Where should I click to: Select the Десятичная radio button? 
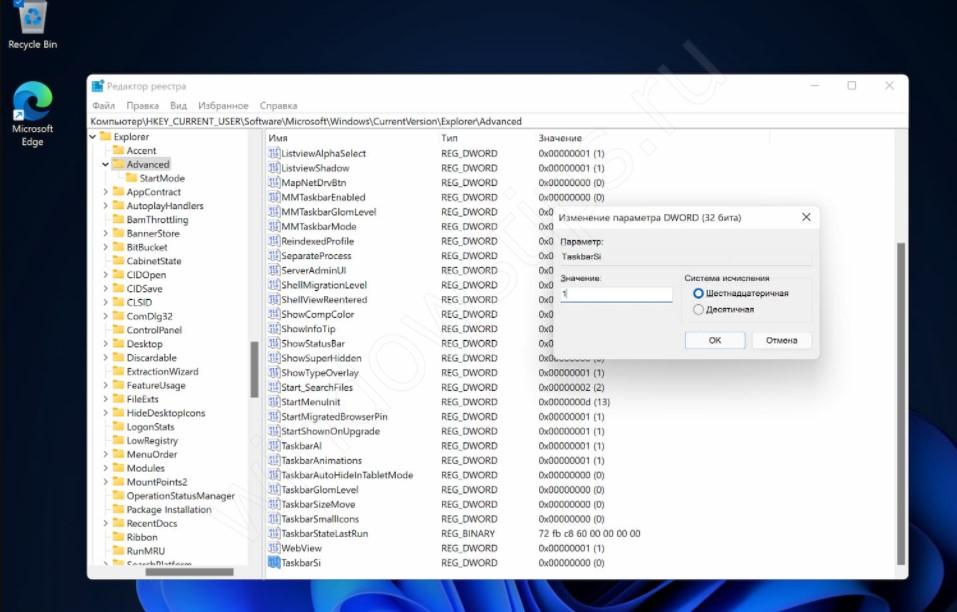pos(698,310)
